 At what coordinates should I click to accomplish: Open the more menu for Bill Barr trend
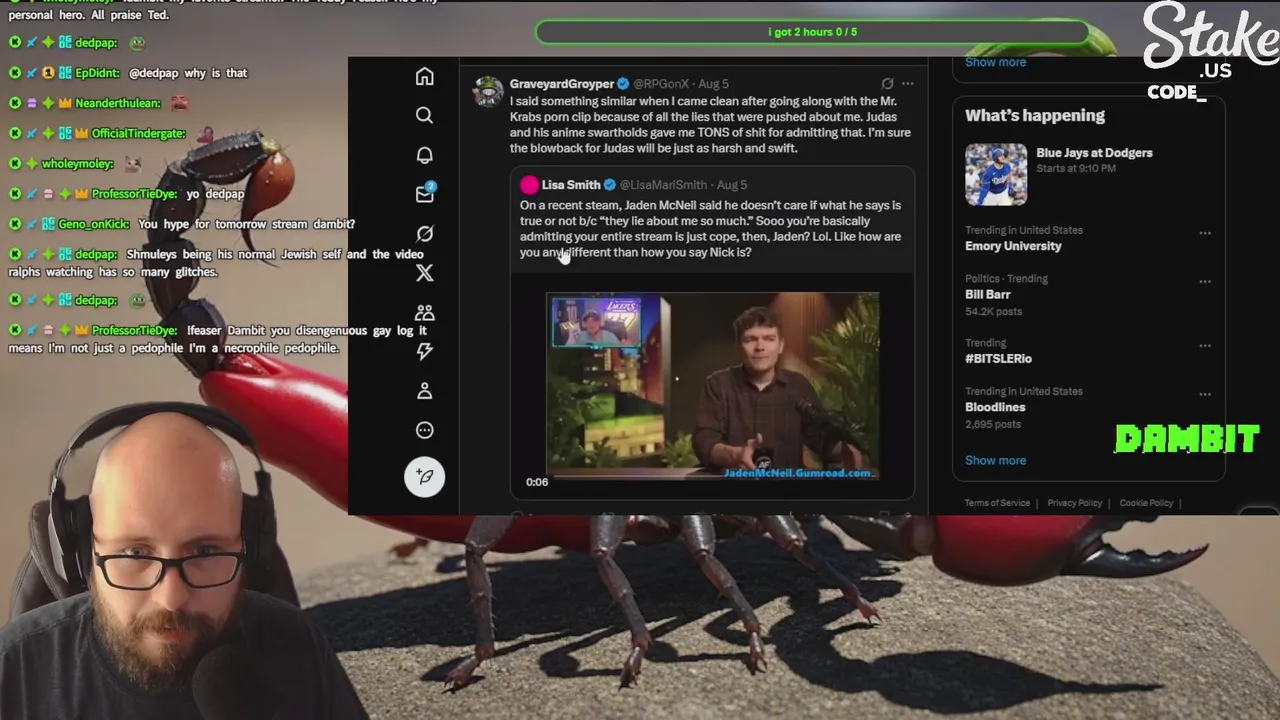(x=1205, y=282)
